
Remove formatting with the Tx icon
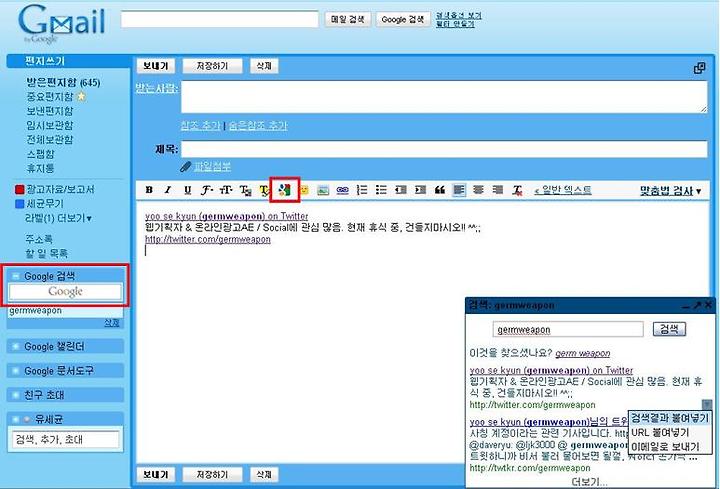[518, 190]
